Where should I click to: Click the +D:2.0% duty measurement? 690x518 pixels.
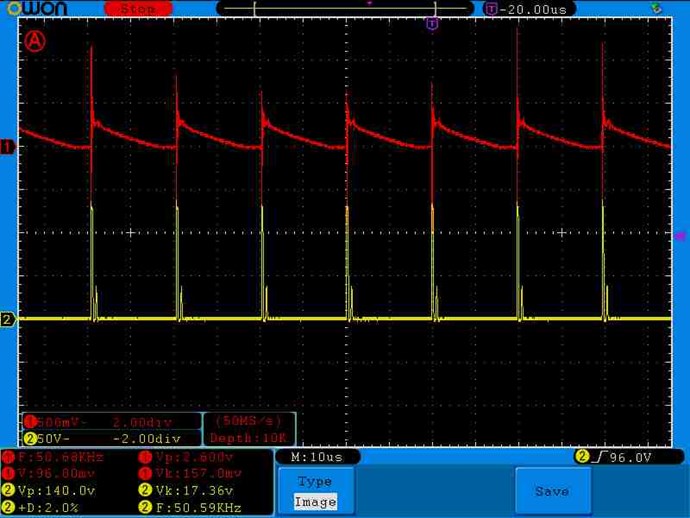pos(41,507)
